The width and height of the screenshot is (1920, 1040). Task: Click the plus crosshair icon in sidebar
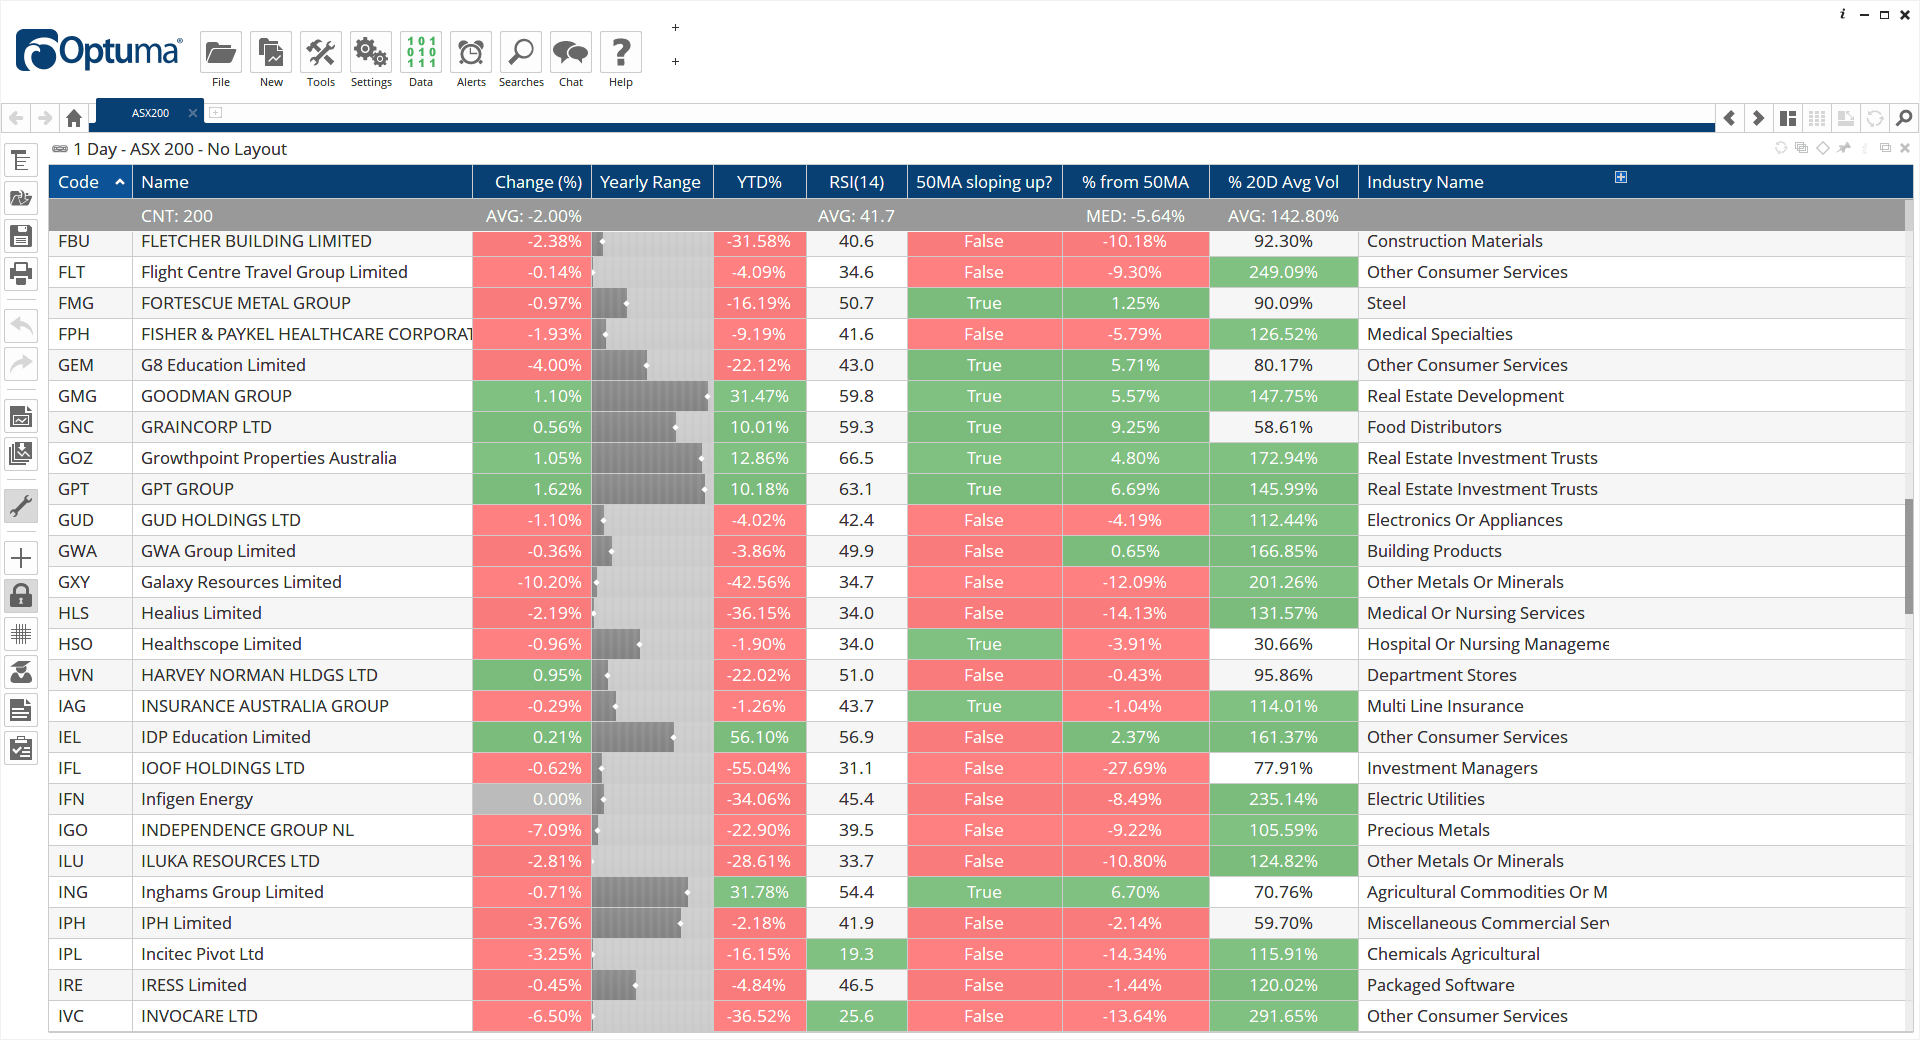pos(21,558)
